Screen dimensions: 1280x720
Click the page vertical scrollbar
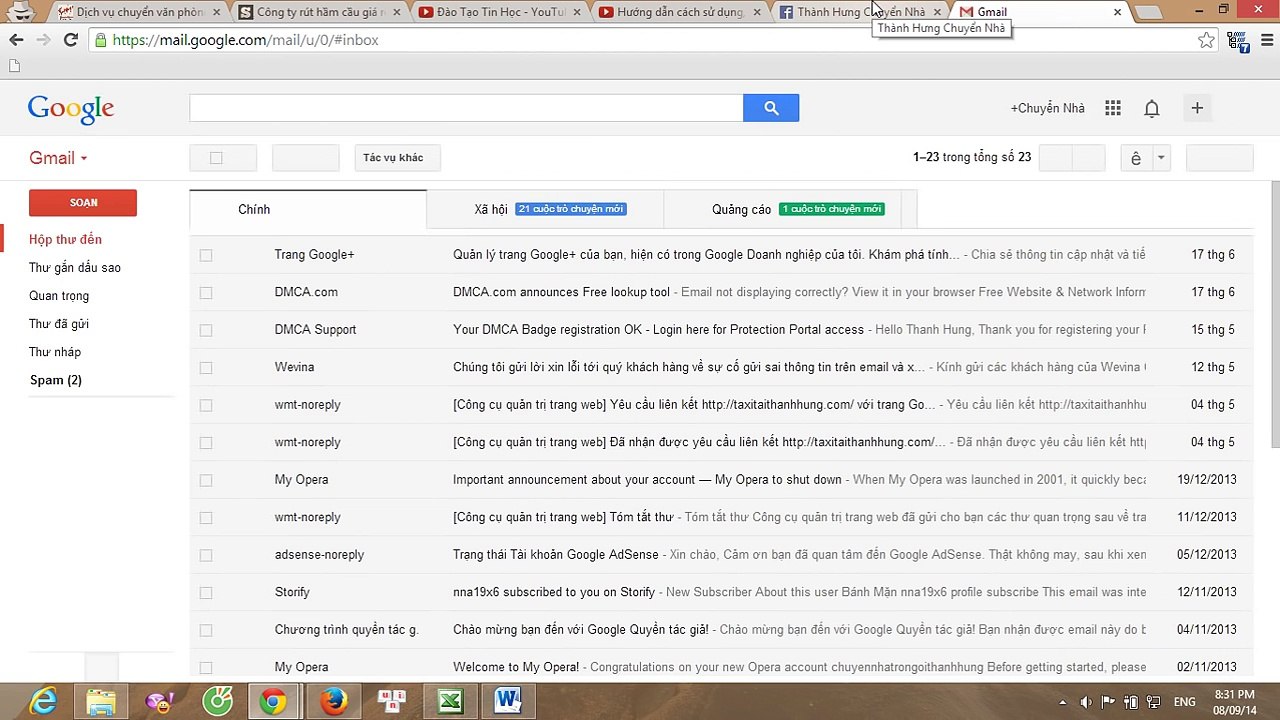[x=1275, y=315]
